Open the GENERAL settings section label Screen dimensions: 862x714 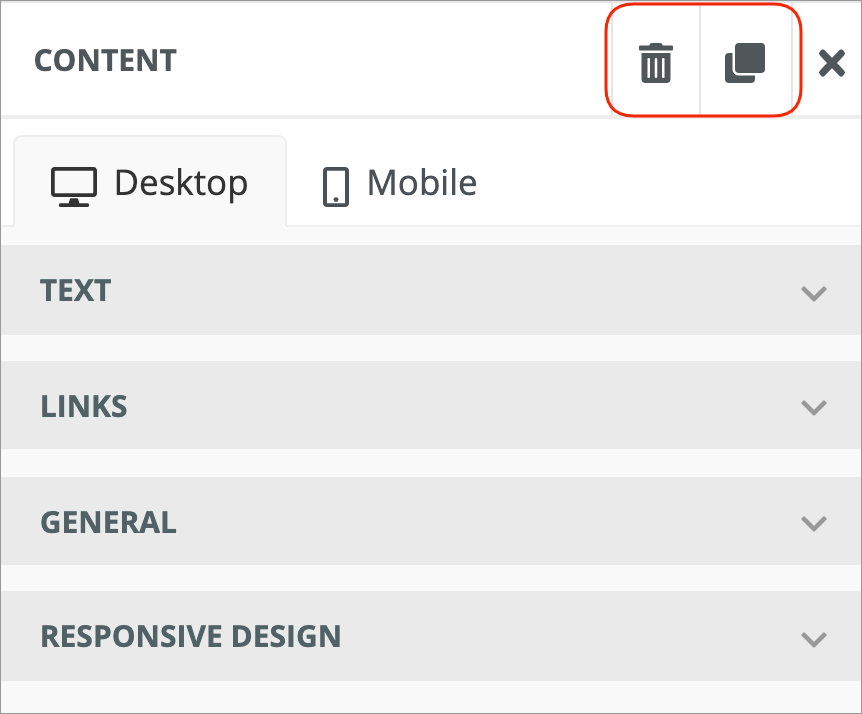(108, 522)
